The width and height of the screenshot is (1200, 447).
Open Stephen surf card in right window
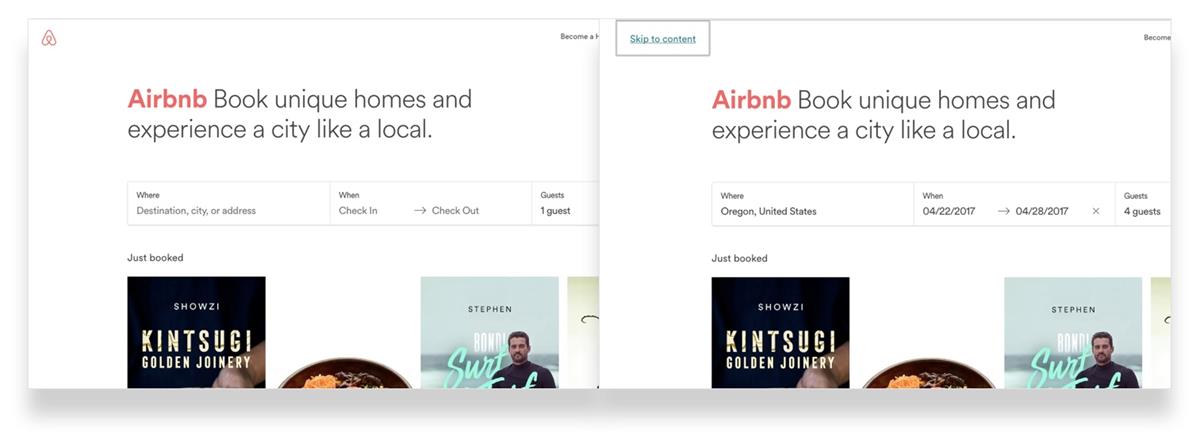coord(1073,333)
